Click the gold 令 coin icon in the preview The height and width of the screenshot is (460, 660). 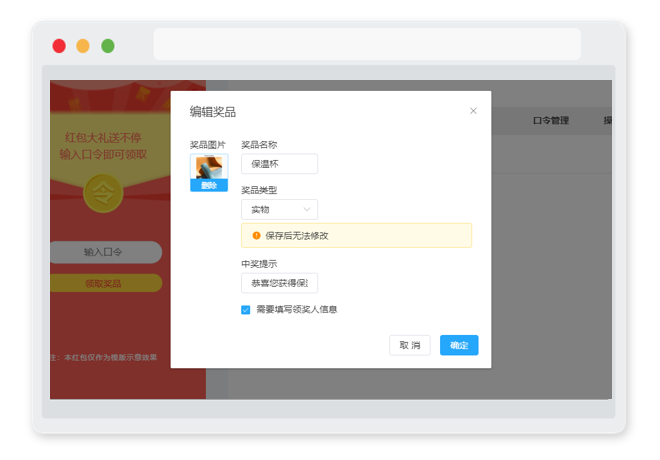click(103, 194)
